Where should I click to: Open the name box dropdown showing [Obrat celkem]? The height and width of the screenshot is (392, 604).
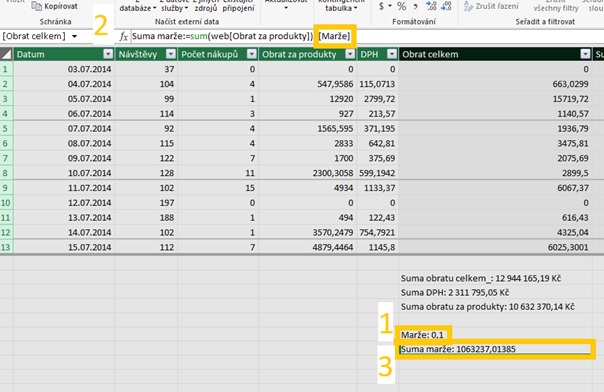74,37
